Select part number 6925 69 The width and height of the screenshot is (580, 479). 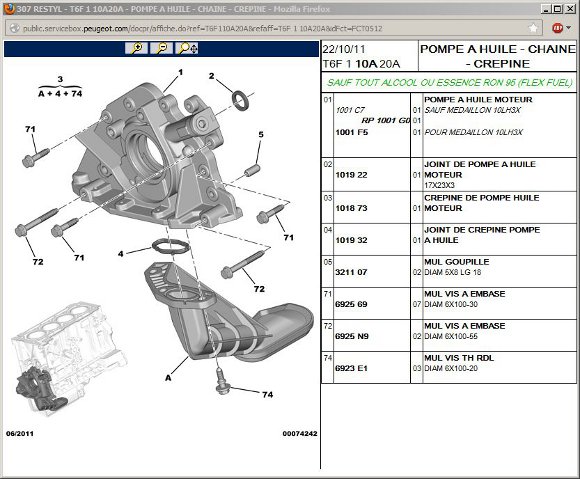click(351, 304)
